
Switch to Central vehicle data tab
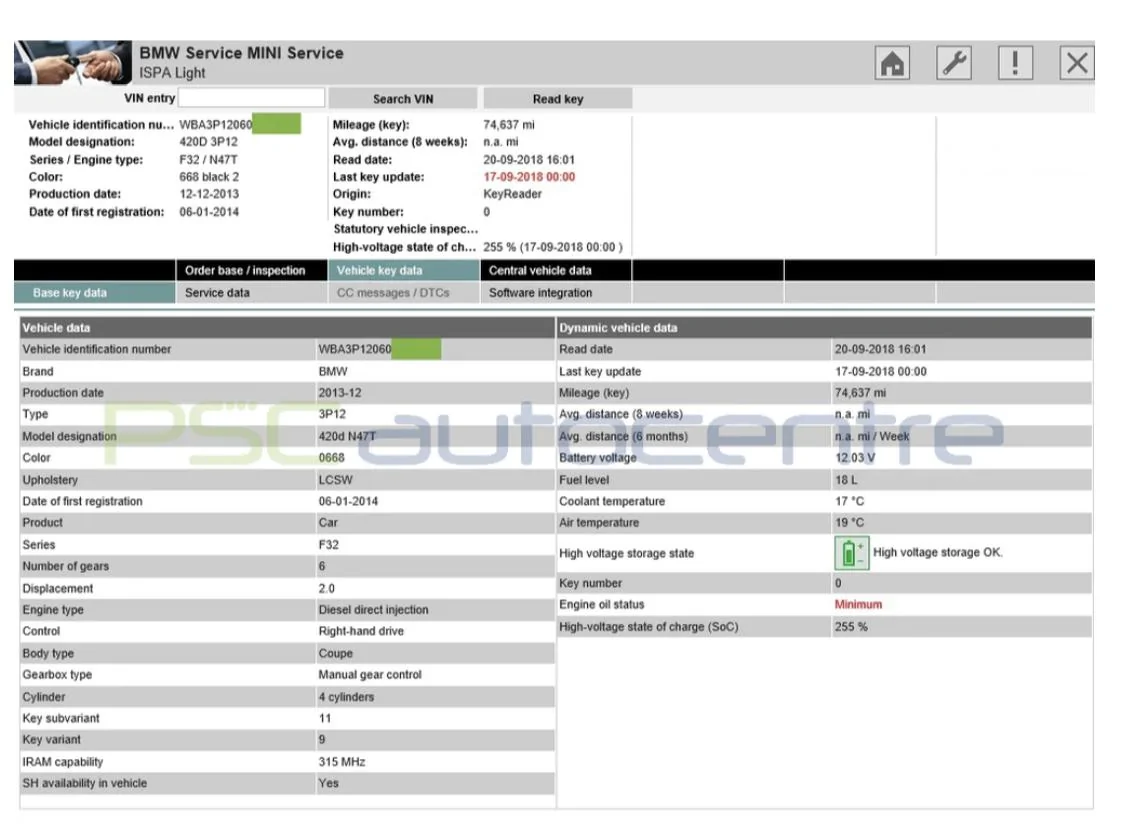pyautogui.click(x=556, y=270)
